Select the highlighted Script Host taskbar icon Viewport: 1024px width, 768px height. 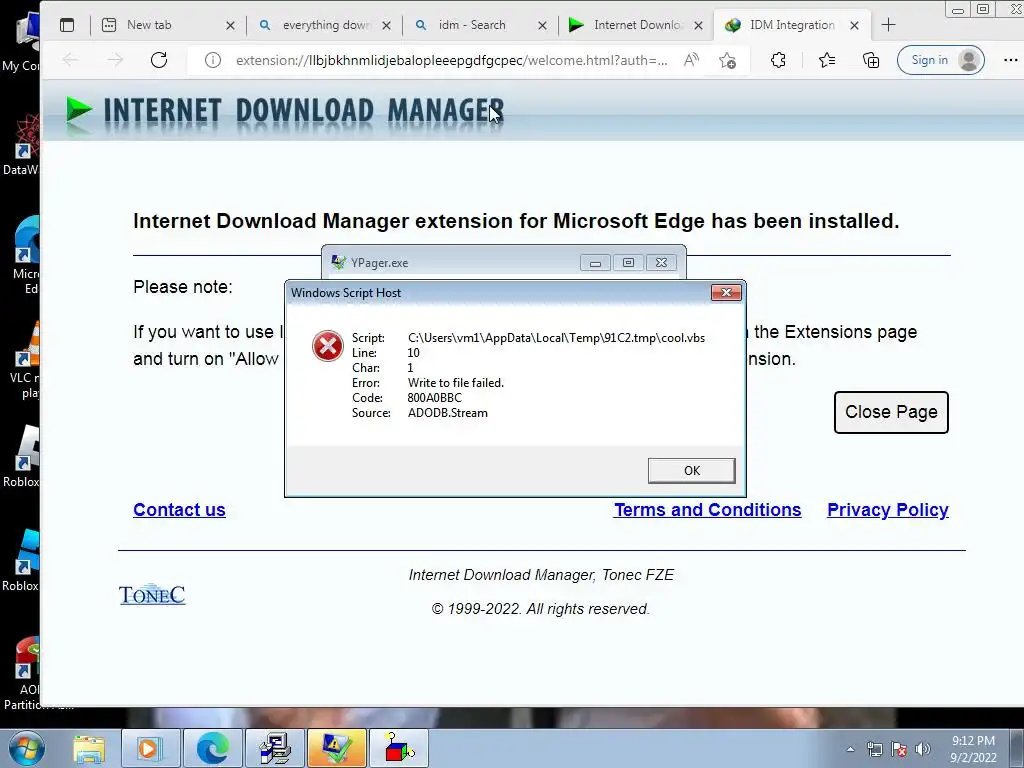pyautogui.click(x=337, y=748)
